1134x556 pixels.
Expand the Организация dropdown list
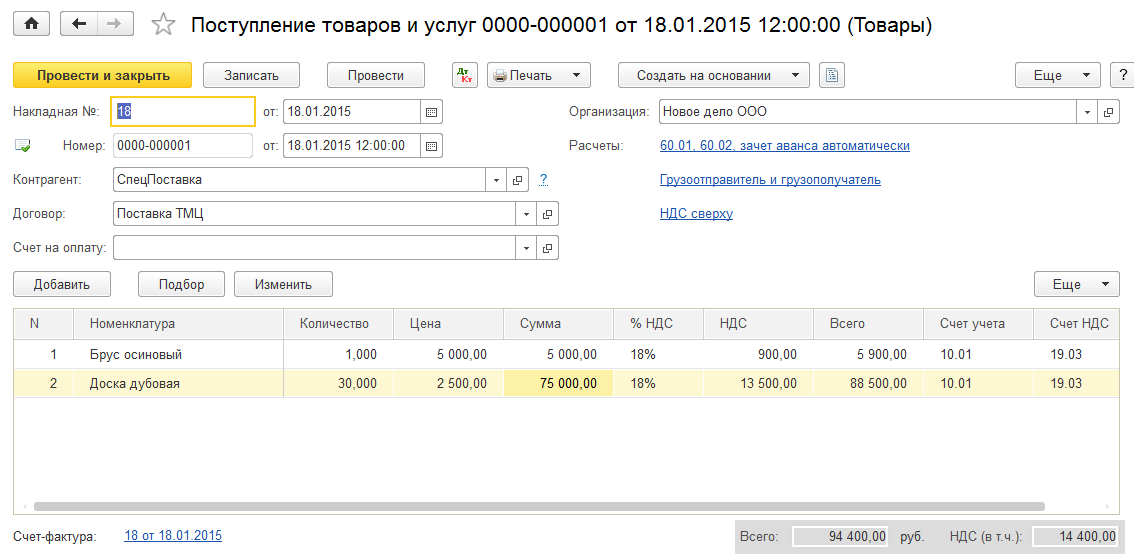[1088, 112]
